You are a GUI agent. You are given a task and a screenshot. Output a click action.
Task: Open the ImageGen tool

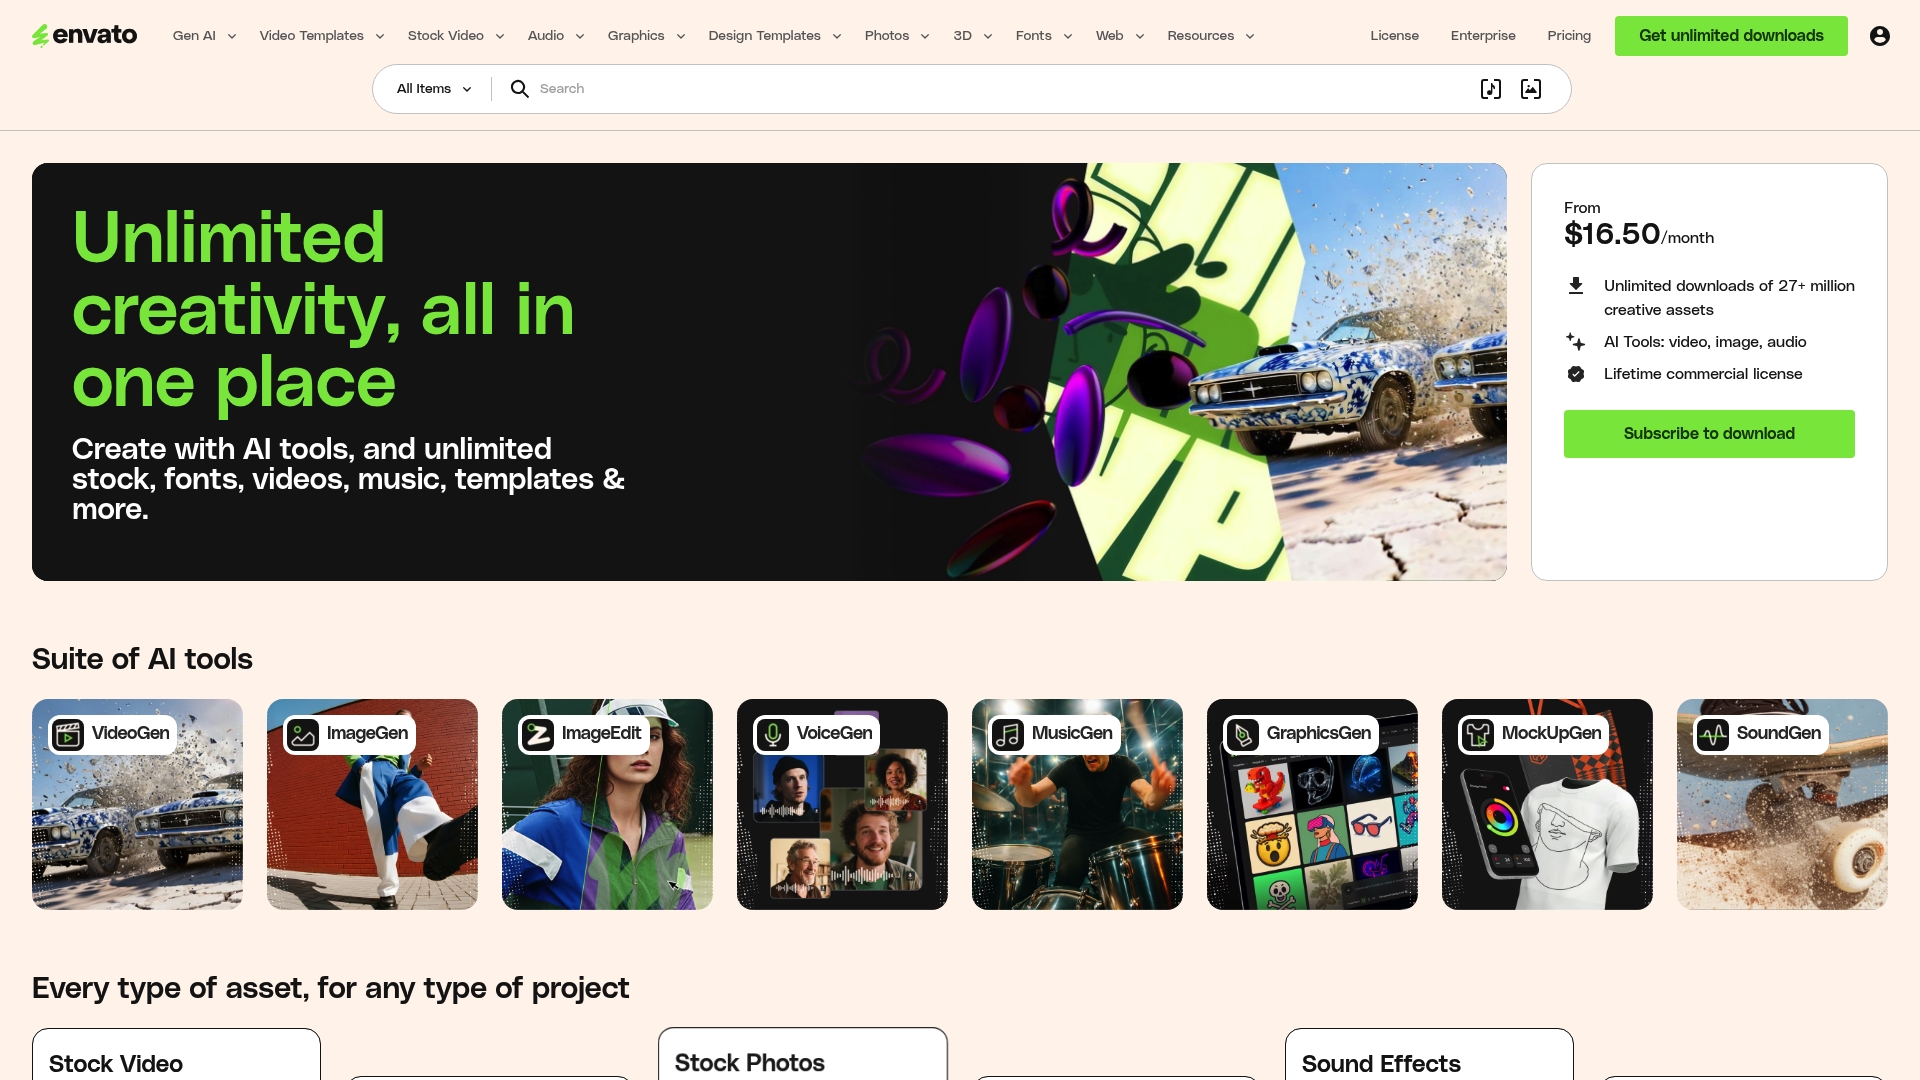click(303, 734)
